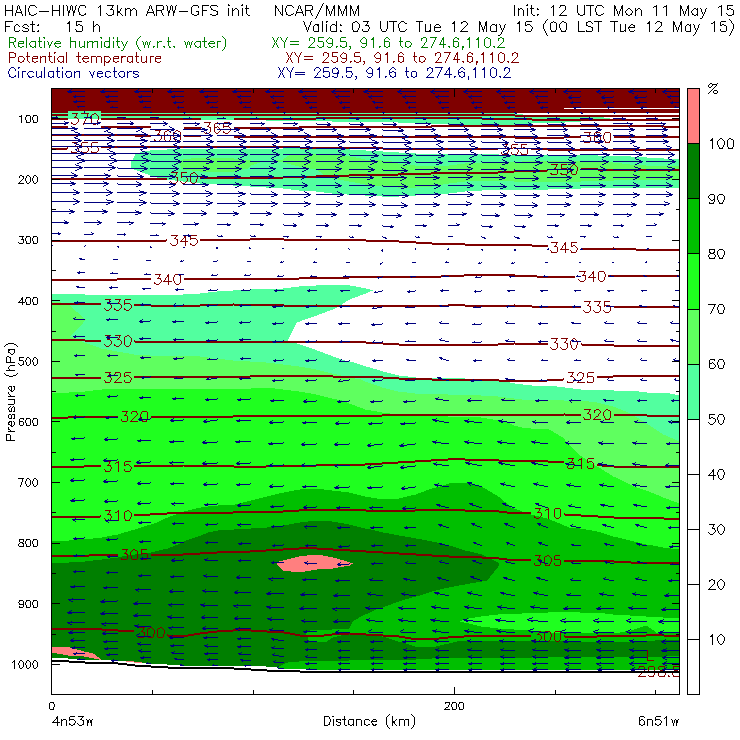
Task: Click the red "Potential temperature" legend text
Action: (84, 58)
